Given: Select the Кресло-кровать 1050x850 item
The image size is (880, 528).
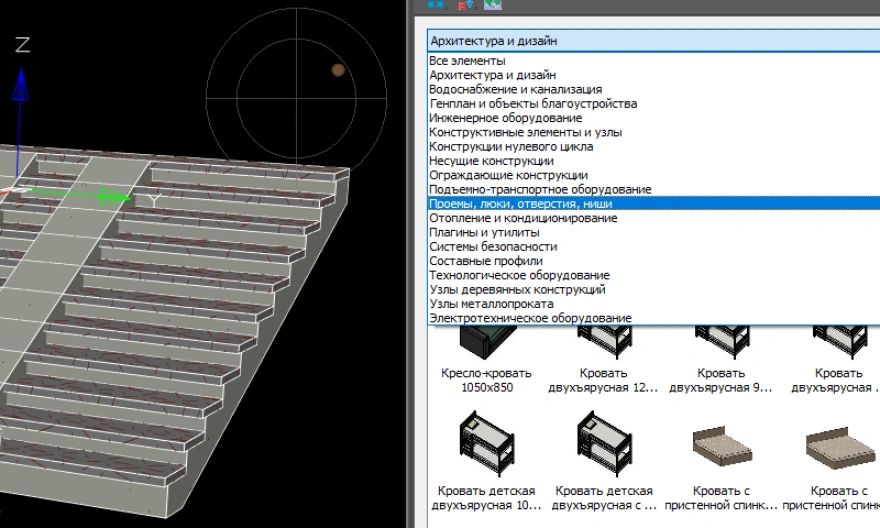Looking at the screenshot, I should 485,344.
